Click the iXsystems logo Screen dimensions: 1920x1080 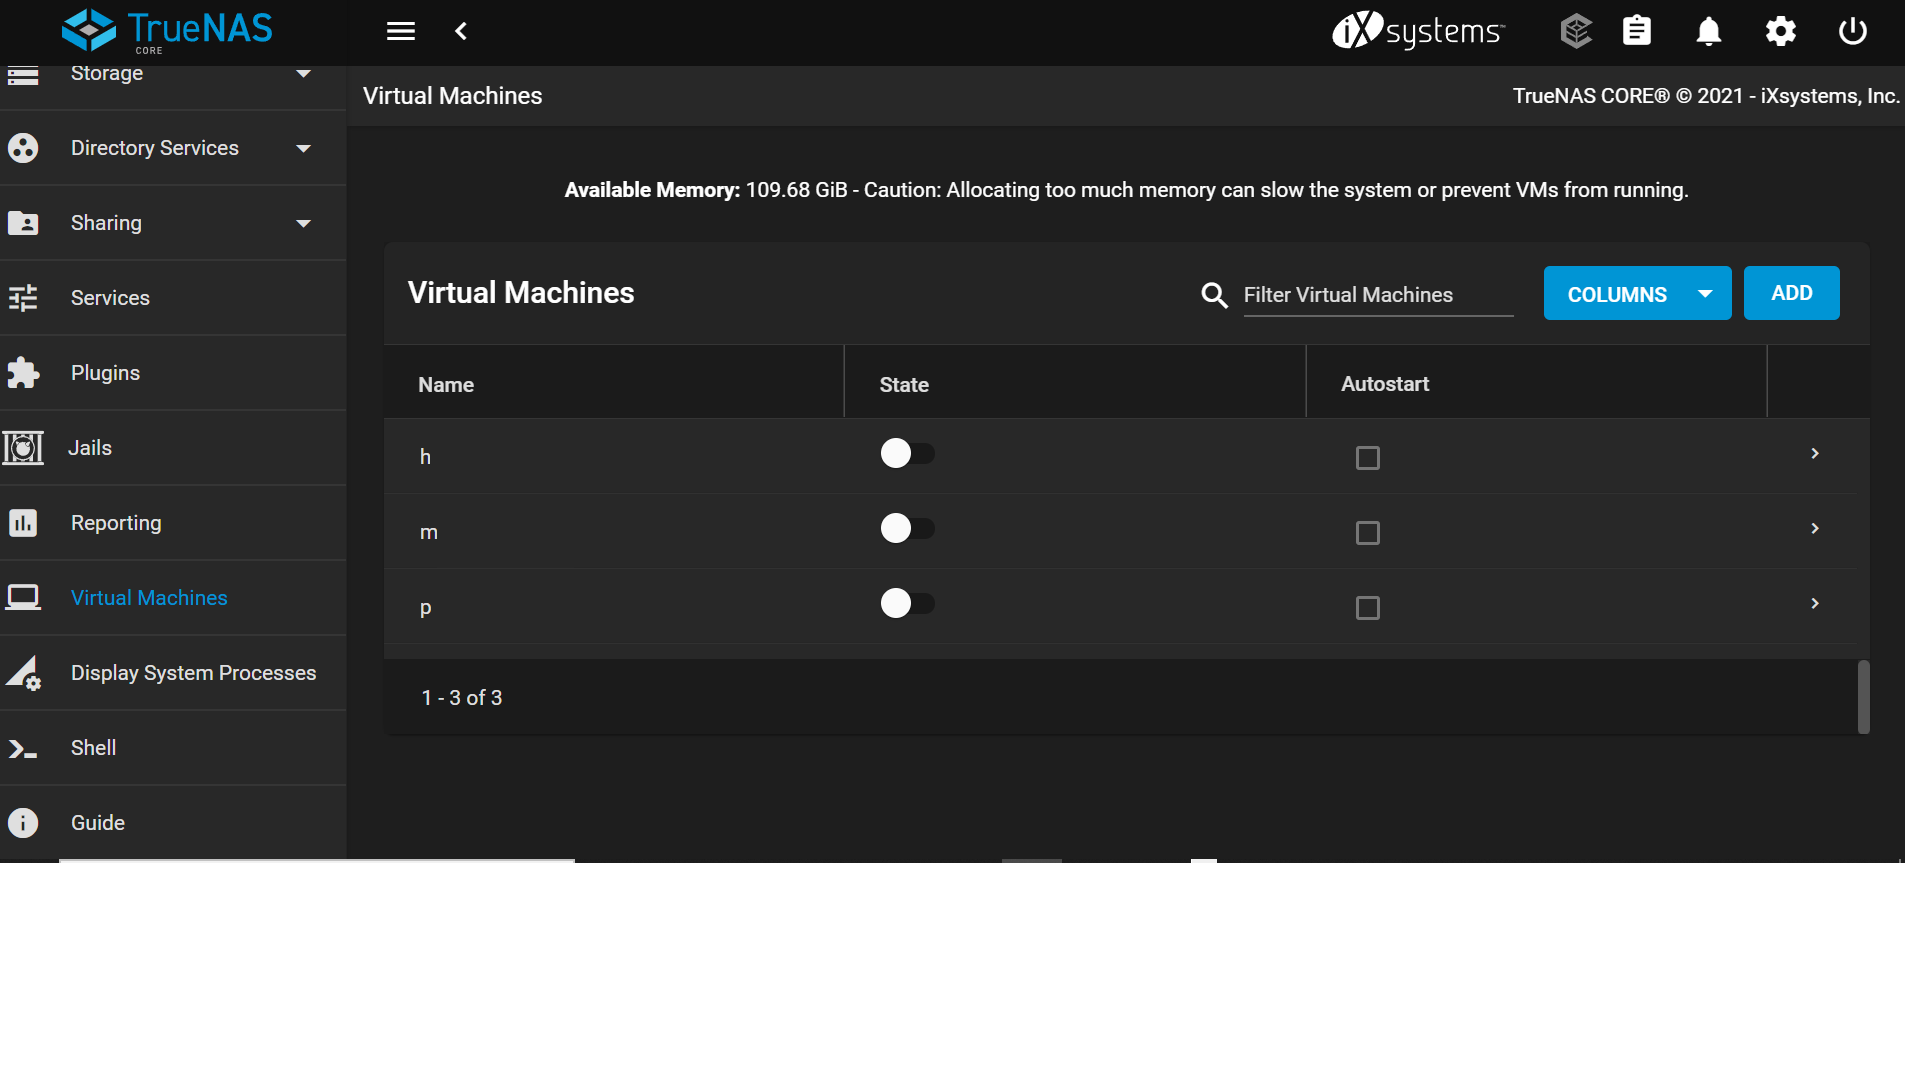point(1417,31)
